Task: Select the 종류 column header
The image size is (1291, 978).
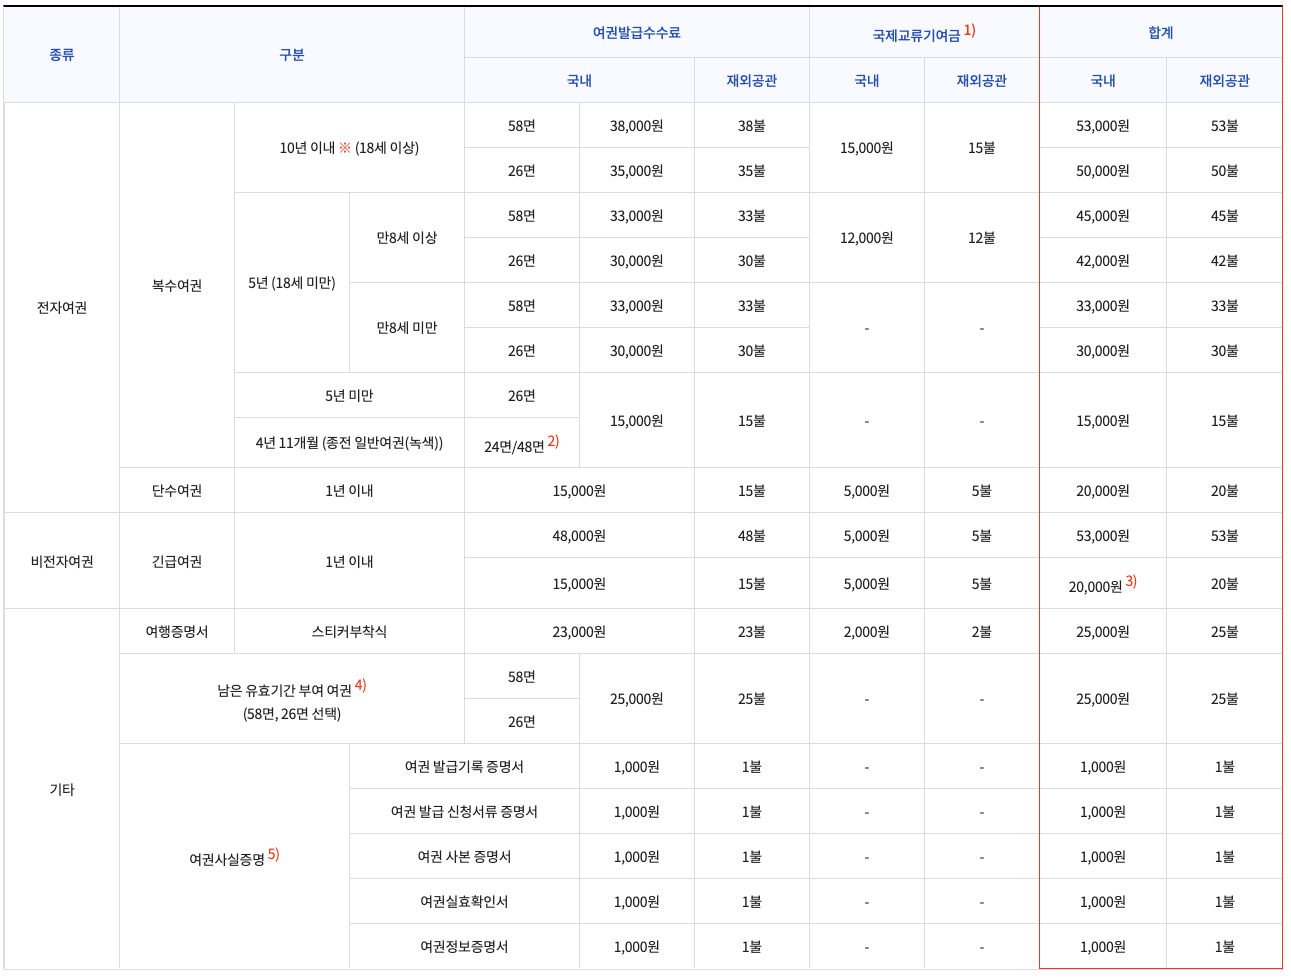Action: tap(61, 55)
